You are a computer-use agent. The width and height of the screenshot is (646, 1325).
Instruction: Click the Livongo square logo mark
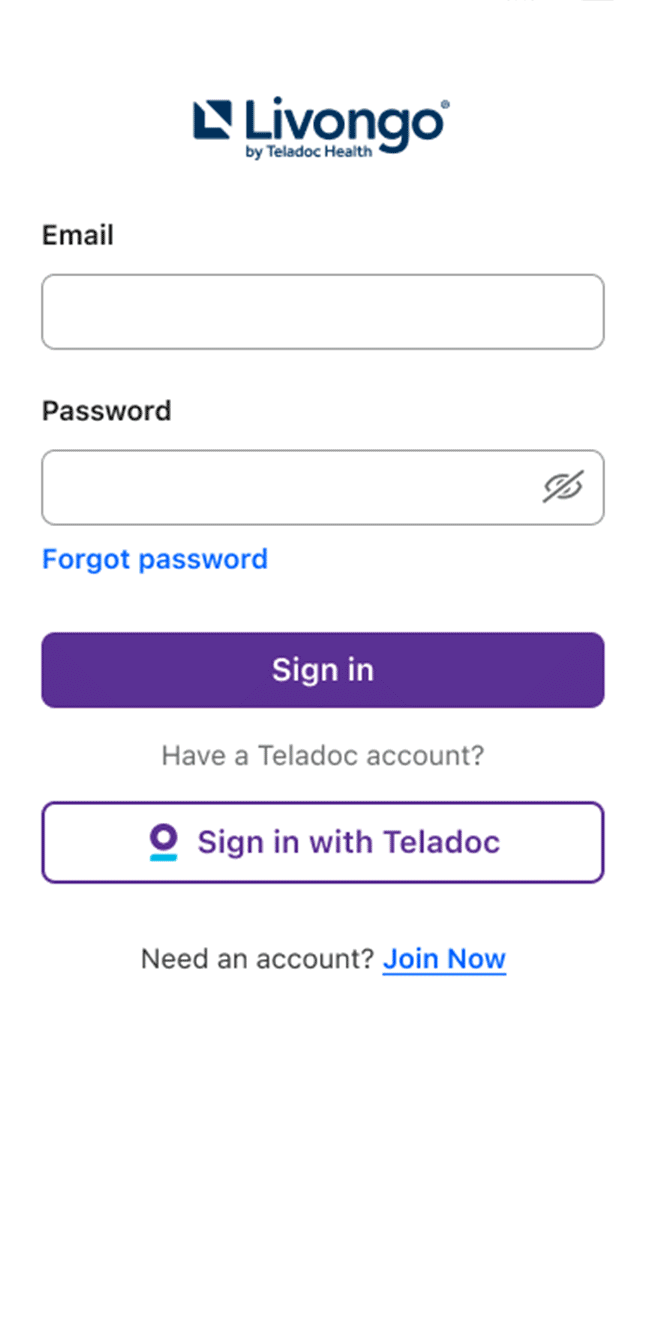pyautogui.click(x=212, y=119)
